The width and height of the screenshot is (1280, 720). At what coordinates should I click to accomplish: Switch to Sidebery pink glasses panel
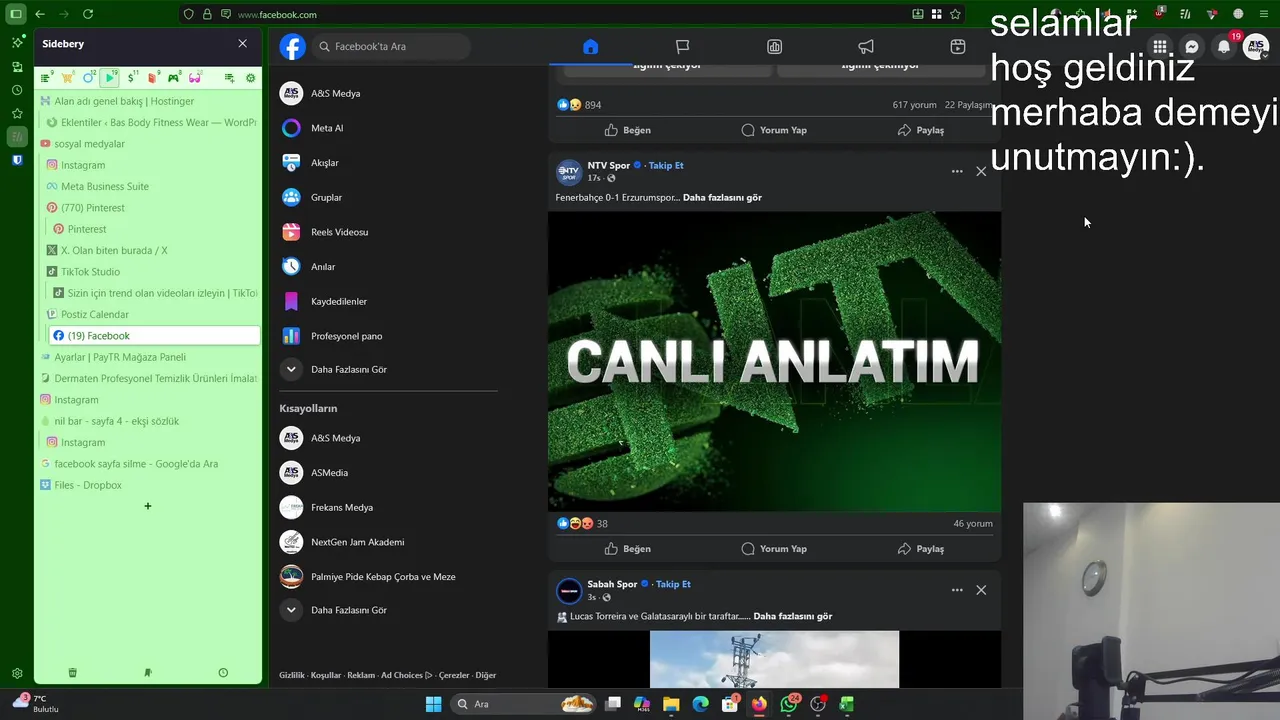195,77
